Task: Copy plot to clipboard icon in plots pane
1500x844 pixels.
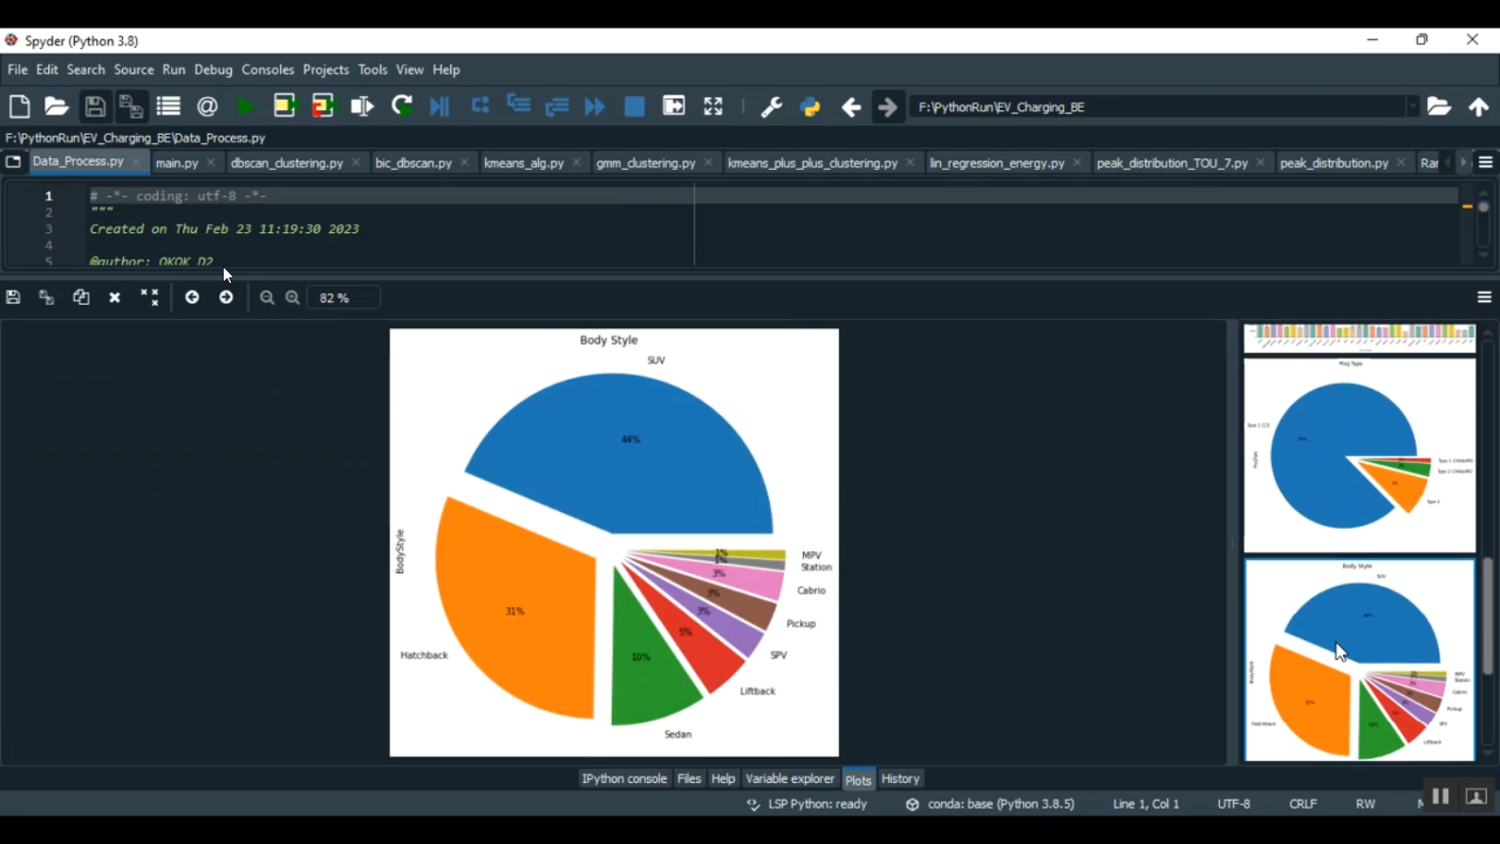Action: coord(81,298)
